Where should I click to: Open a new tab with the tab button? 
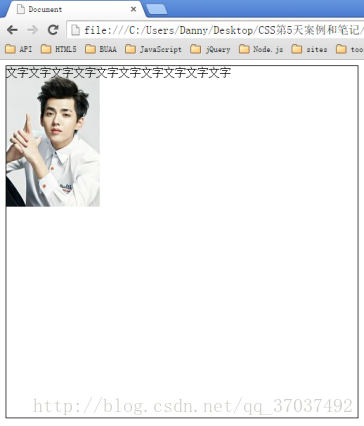[x=156, y=9]
